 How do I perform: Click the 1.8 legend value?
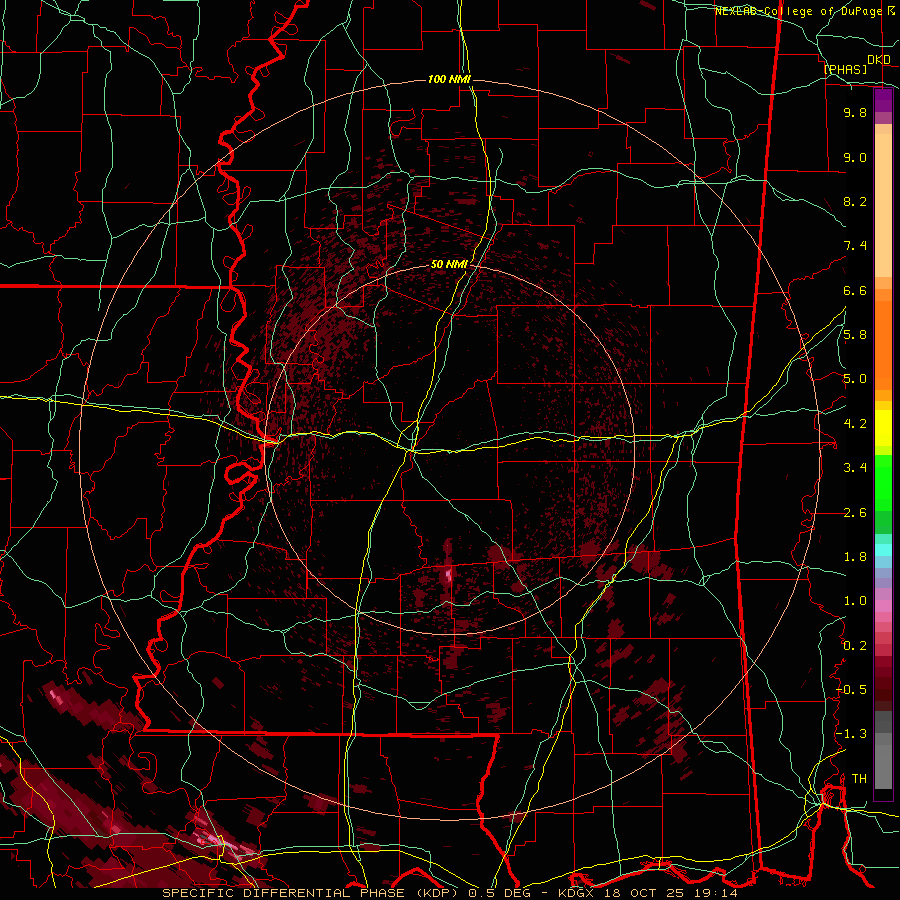[x=855, y=557]
